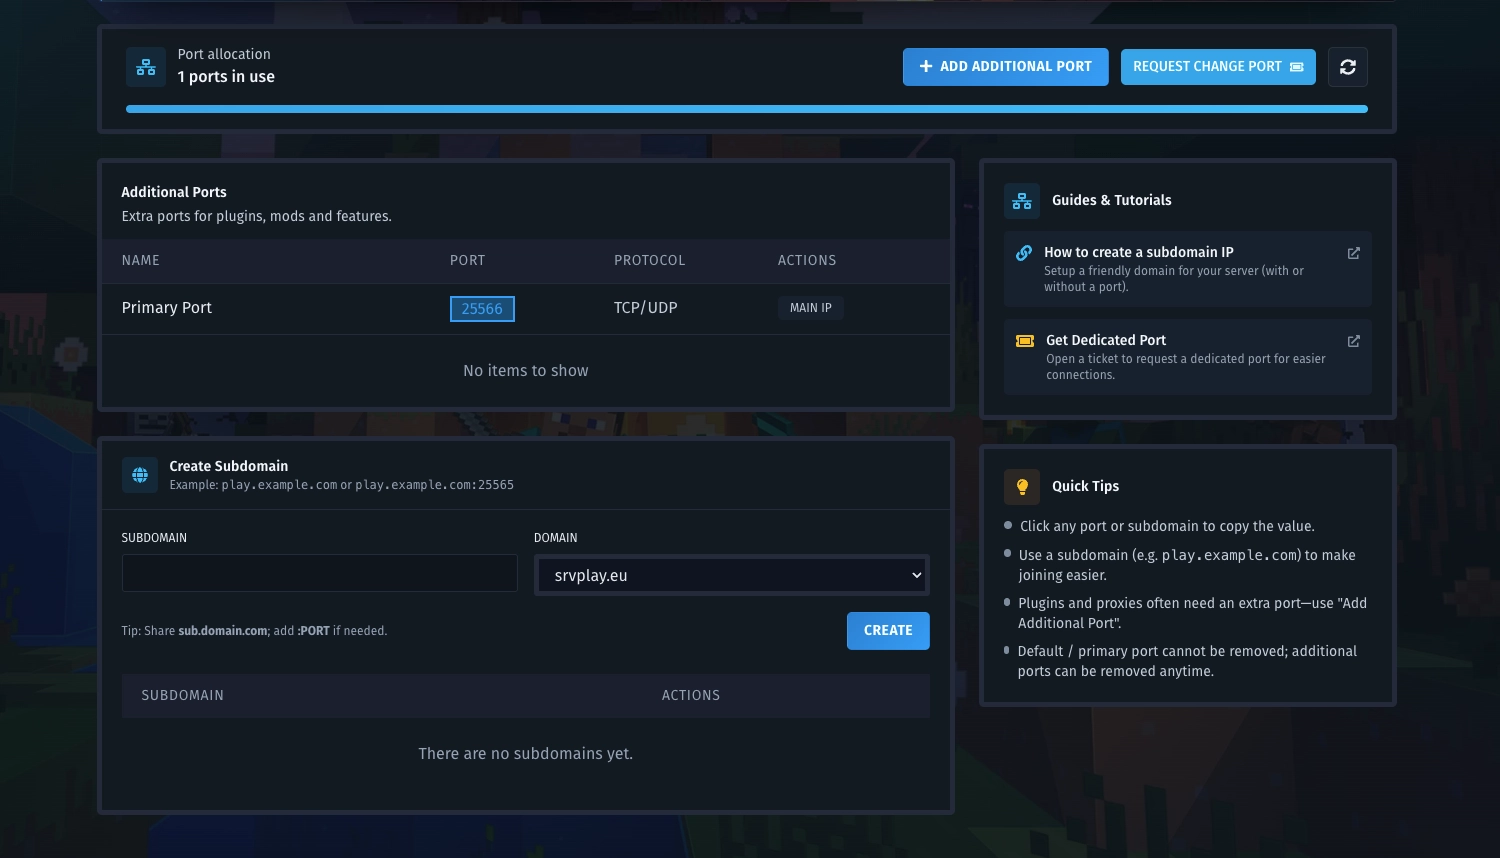Focus the Subdomain input field

(x=320, y=574)
